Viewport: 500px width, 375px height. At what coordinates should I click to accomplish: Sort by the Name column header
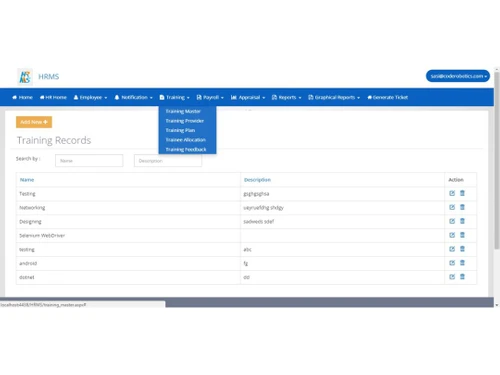click(27, 180)
